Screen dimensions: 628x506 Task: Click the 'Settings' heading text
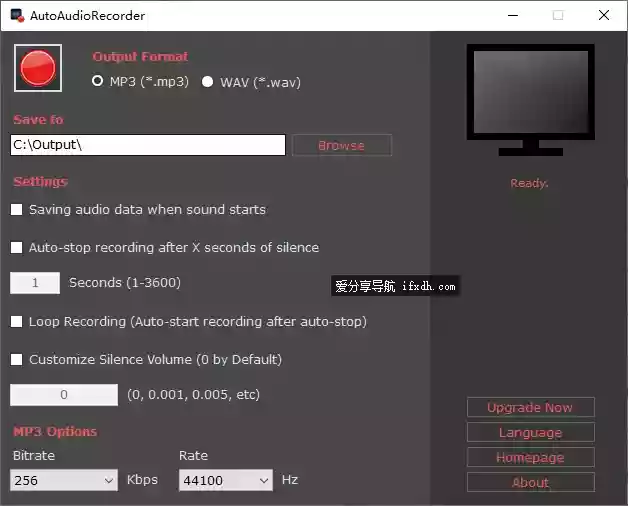pos(40,181)
